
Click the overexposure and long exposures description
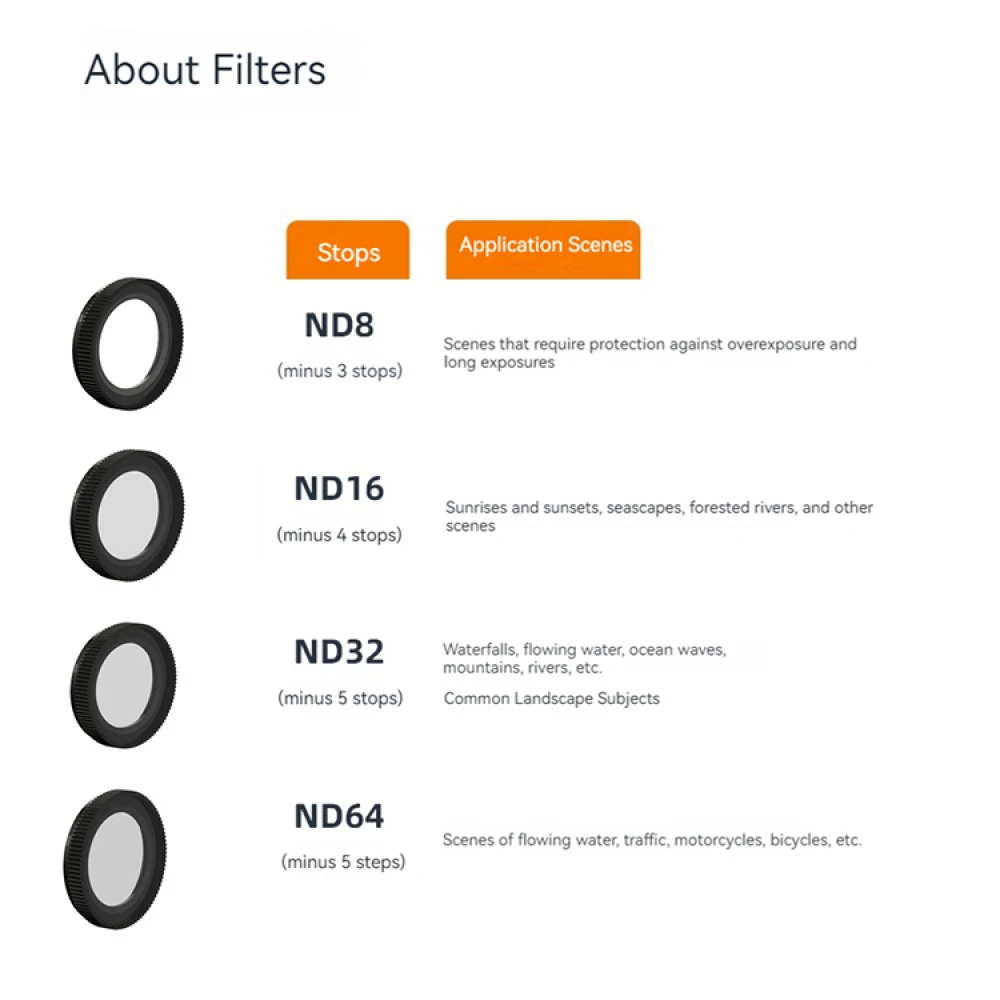point(650,353)
